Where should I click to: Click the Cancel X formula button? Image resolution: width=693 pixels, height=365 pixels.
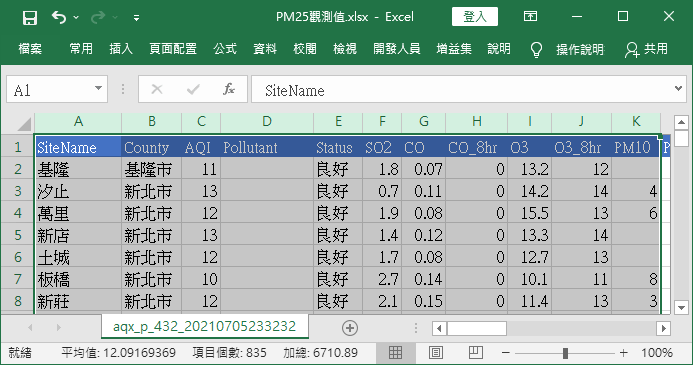[x=156, y=90]
